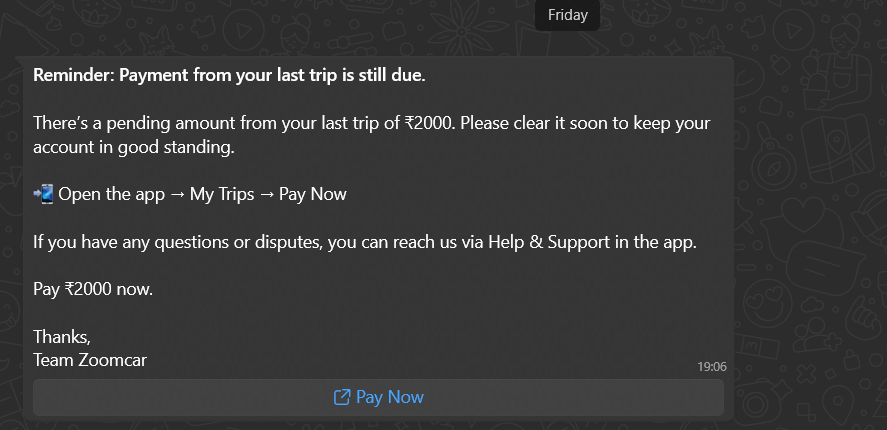
Task: Click the 19:06 message timestamp
Action: point(711,367)
